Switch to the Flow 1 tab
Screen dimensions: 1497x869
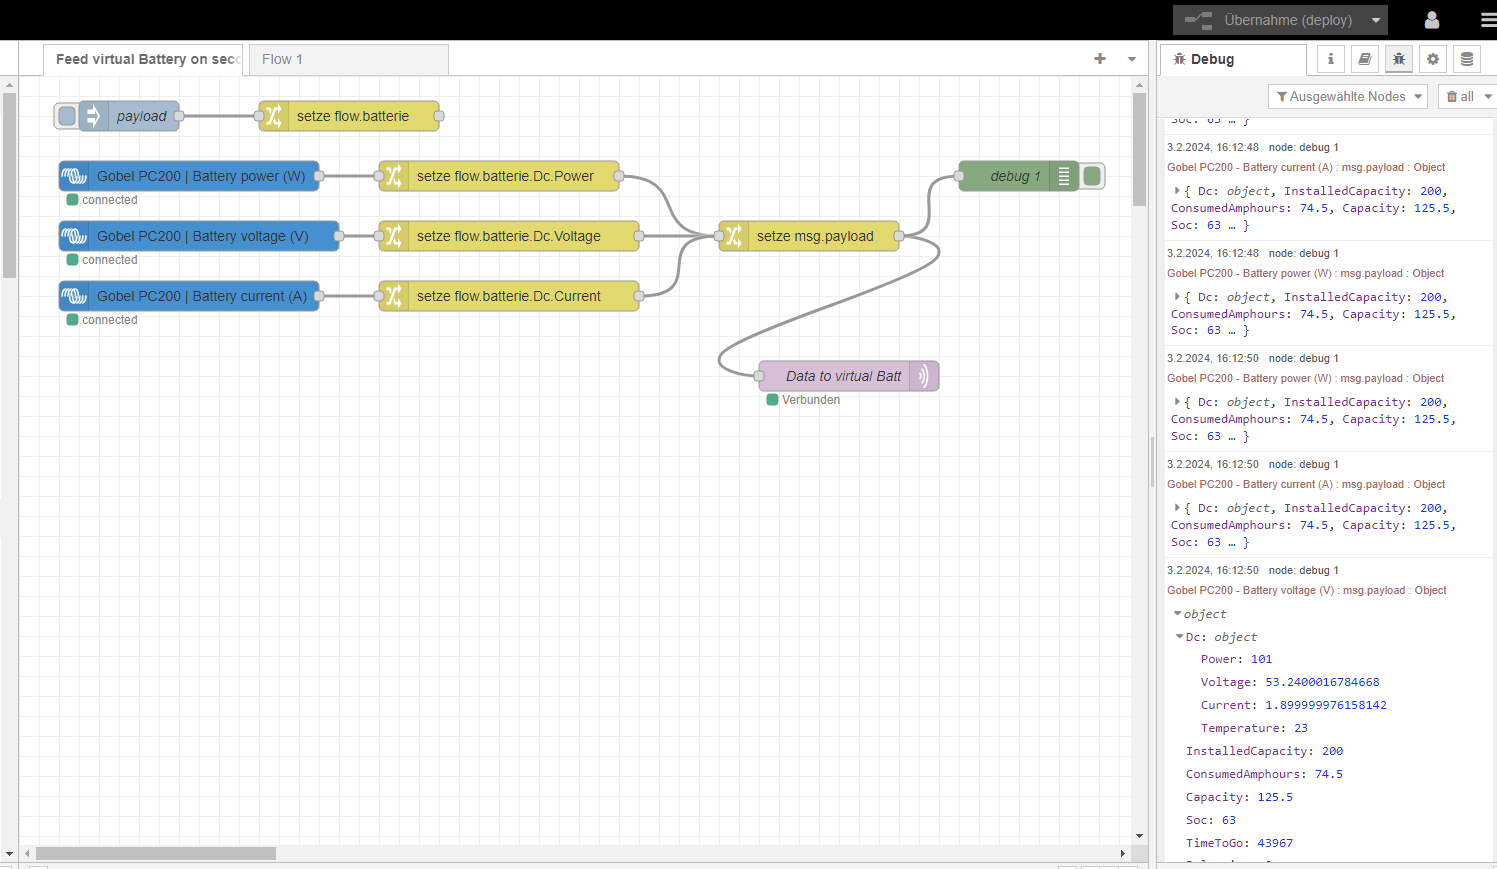coord(348,59)
